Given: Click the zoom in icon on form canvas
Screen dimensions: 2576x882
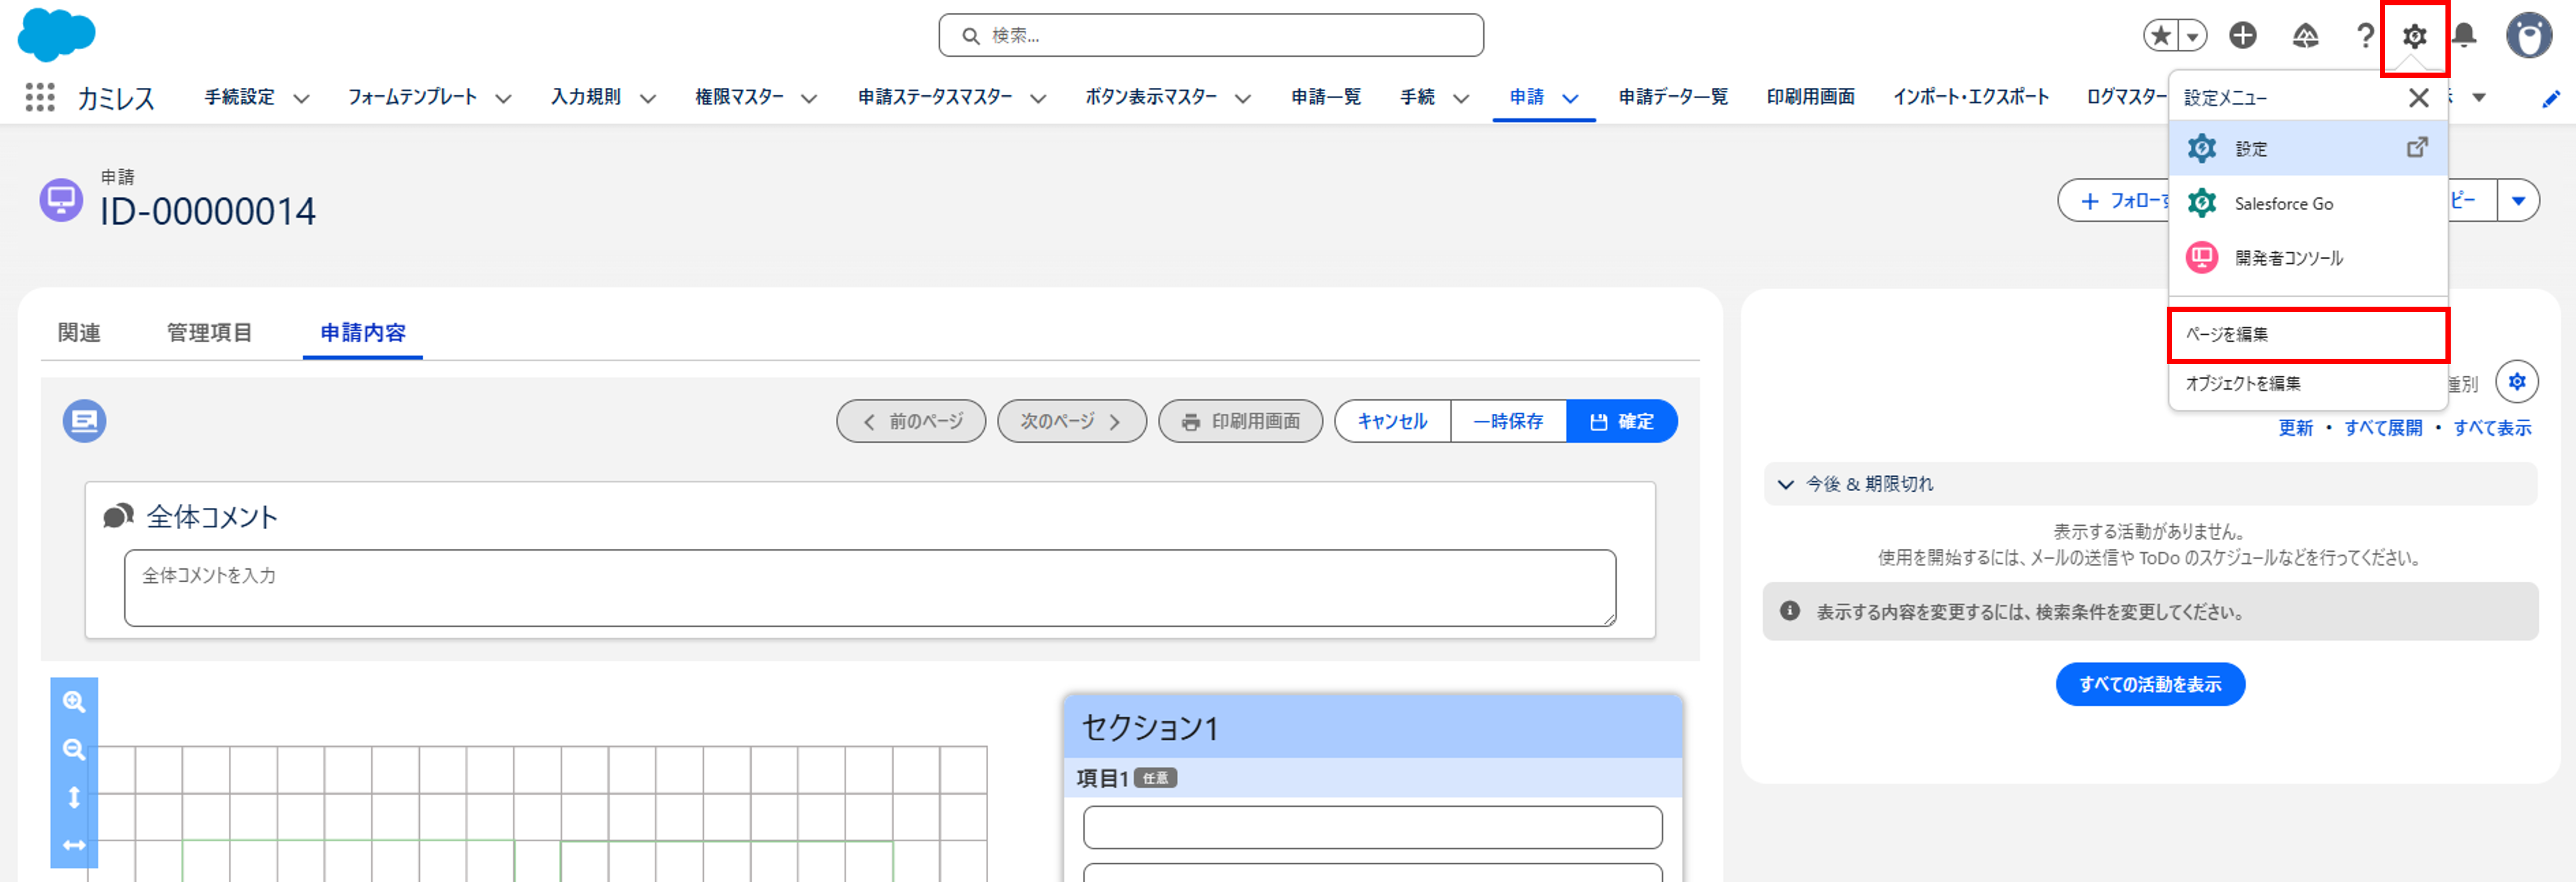Looking at the screenshot, I should pyautogui.click(x=74, y=702).
